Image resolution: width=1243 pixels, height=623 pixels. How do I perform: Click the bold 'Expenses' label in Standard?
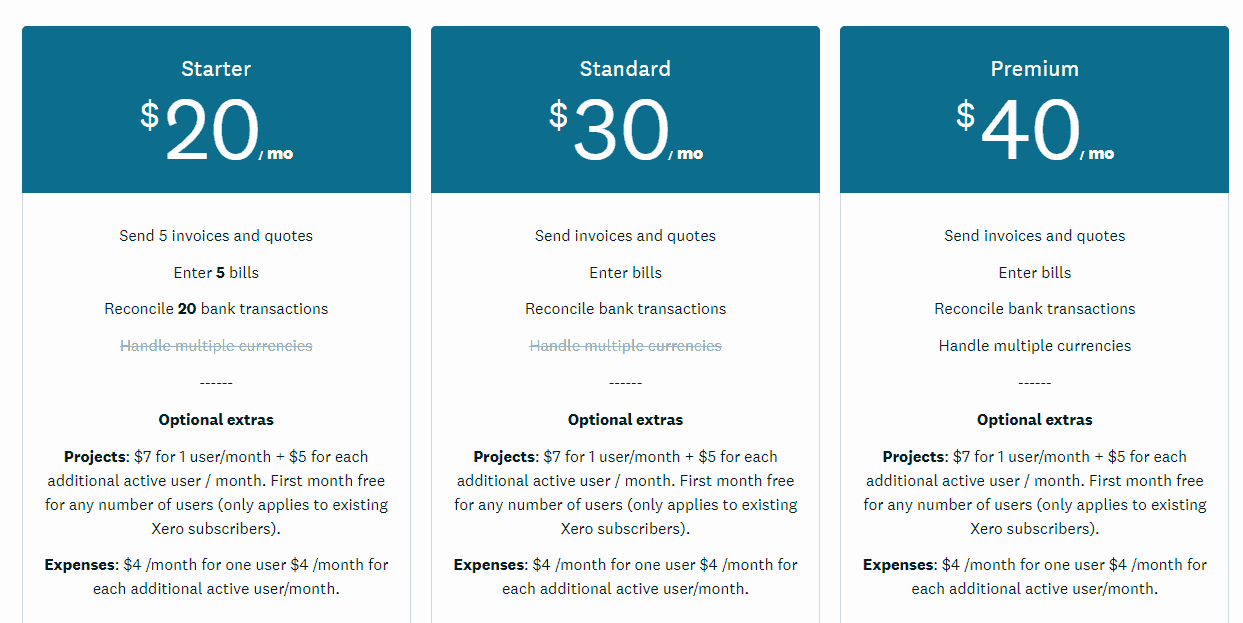pyautogui.click(x=489, y=565)
